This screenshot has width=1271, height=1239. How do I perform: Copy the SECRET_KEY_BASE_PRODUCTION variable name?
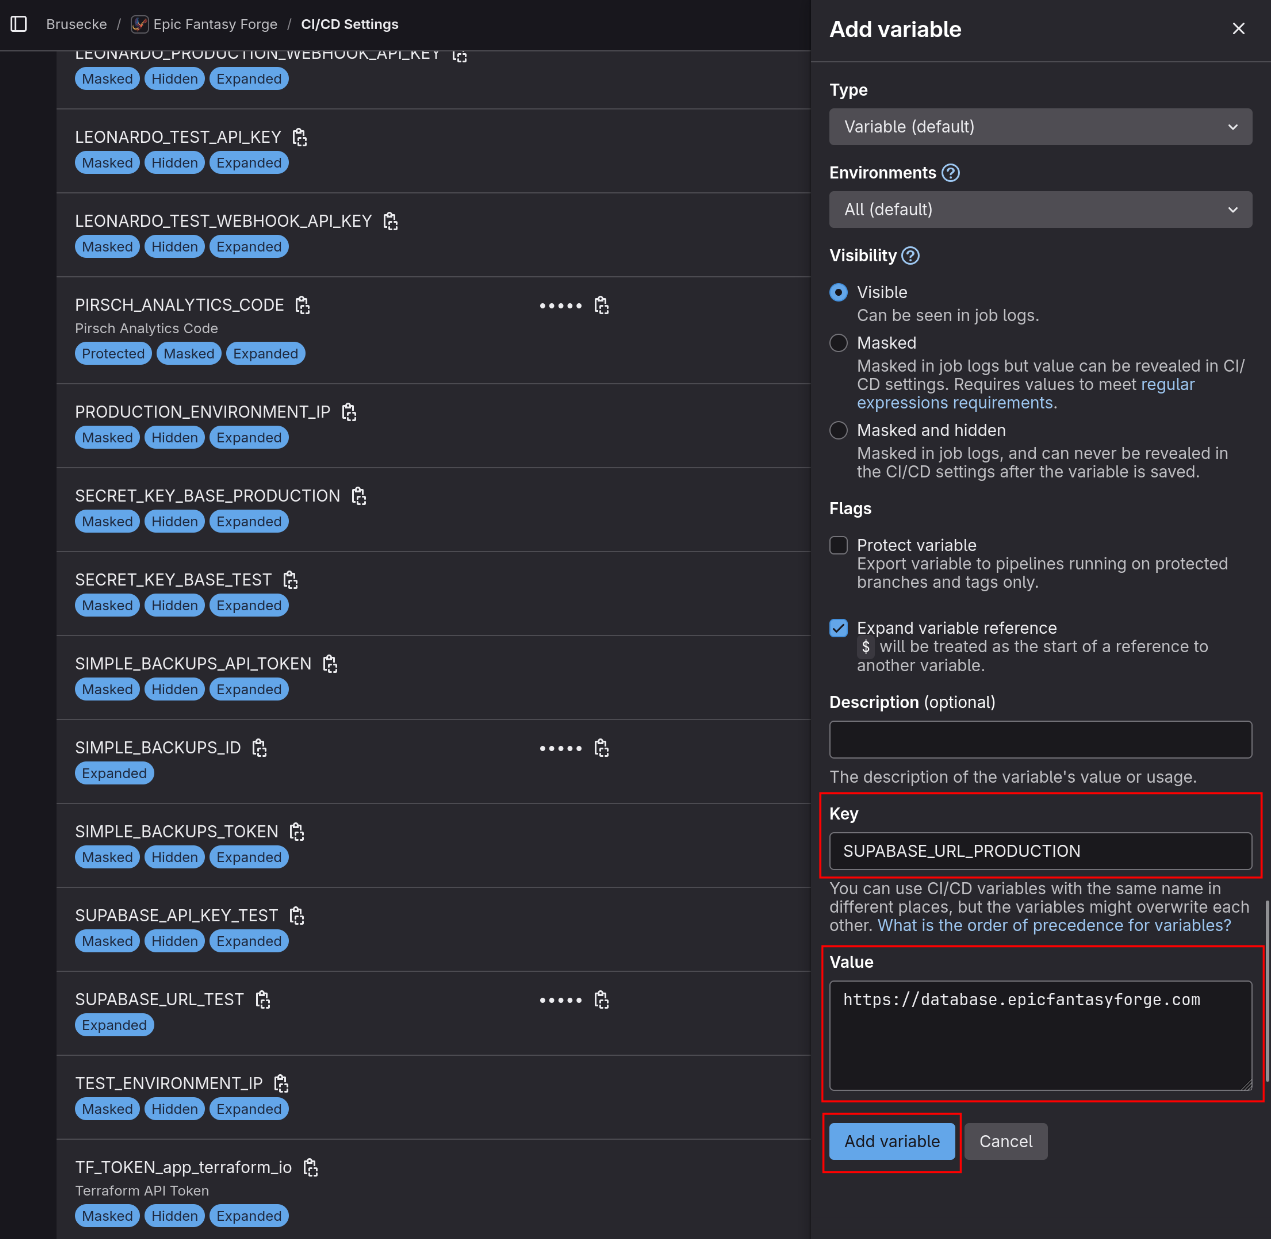(358, 495)
